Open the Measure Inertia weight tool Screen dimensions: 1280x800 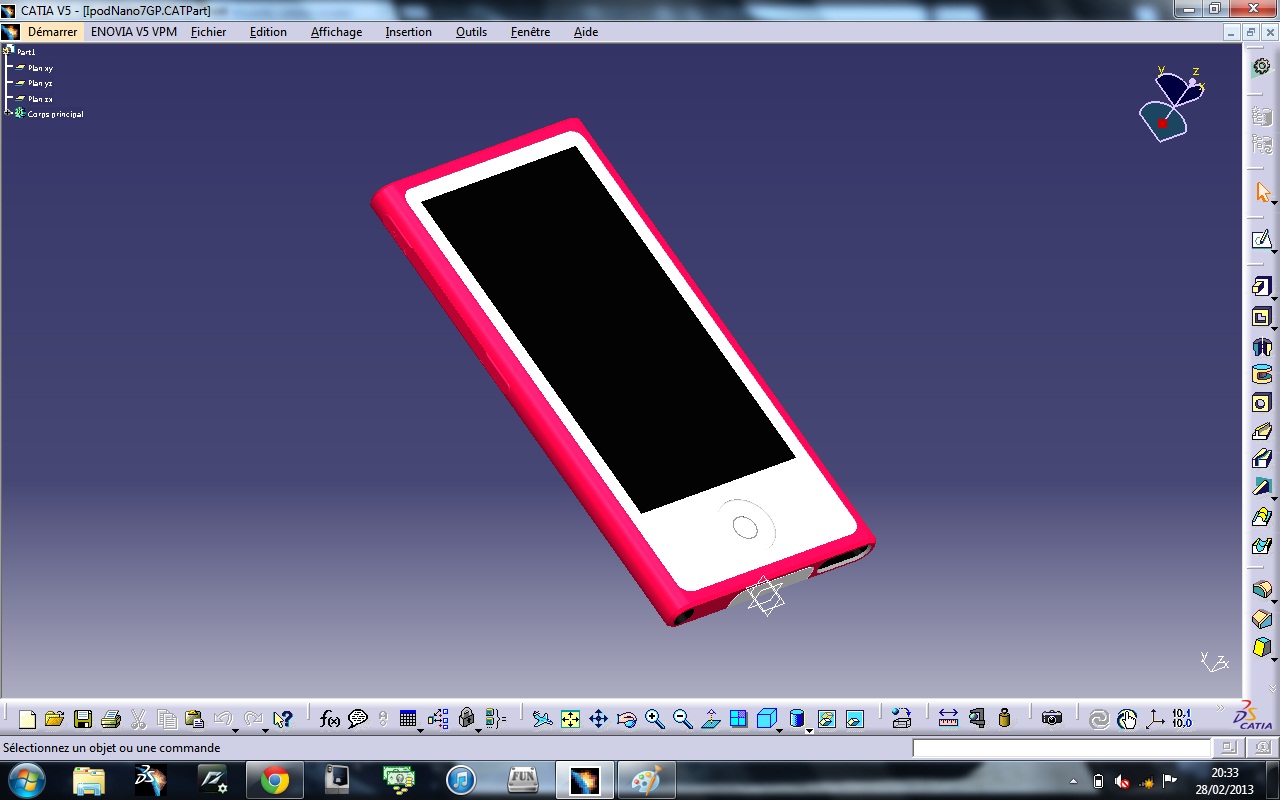click(1005, 718)
